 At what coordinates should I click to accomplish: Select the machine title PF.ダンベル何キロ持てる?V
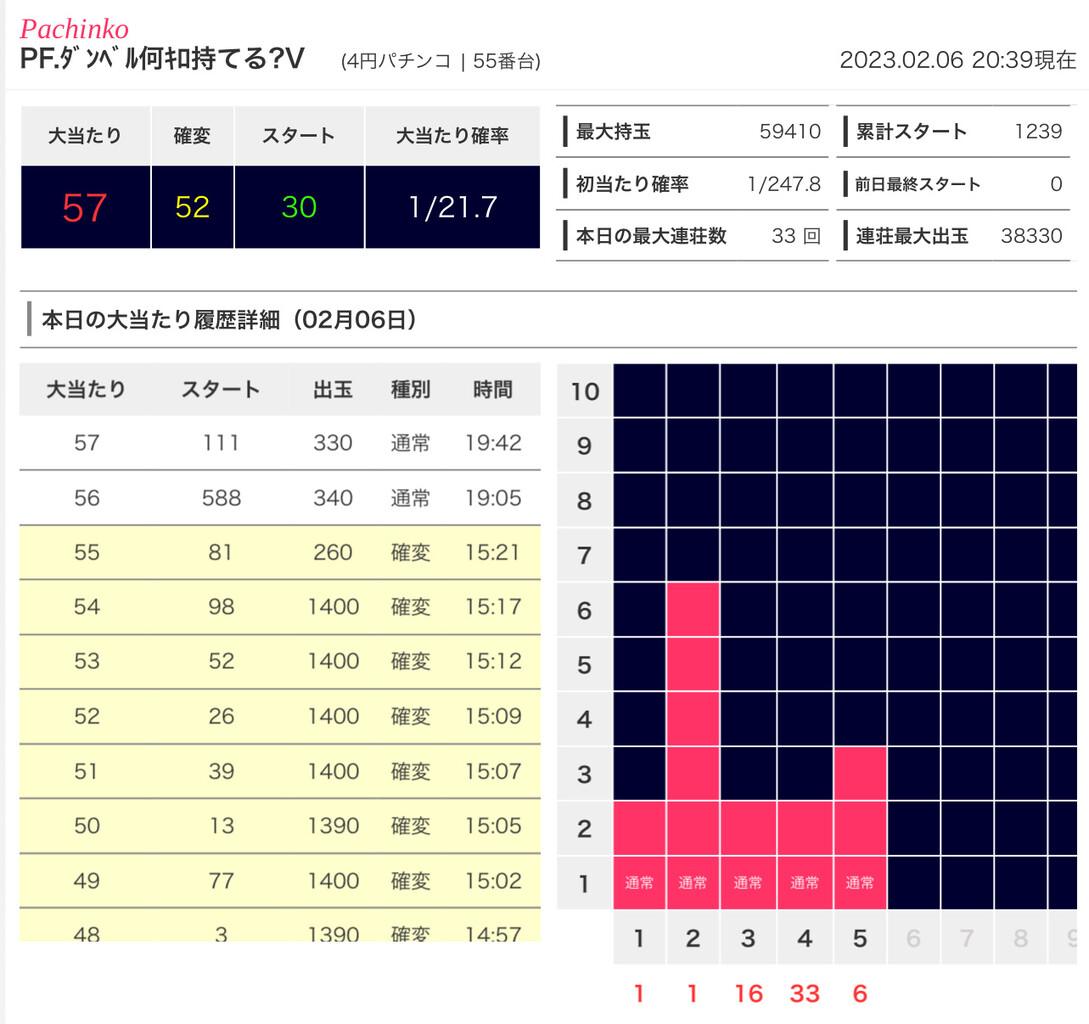162,59
